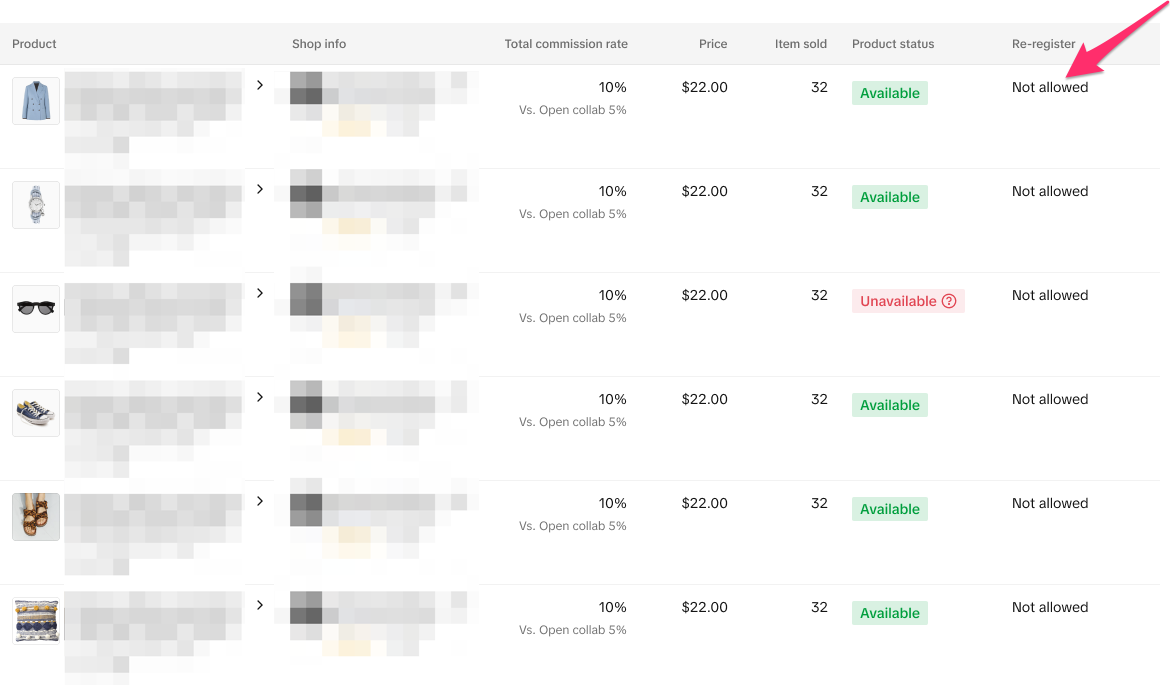The image size is (1170, 689).
Task: Expand the blazer product row chevron
Action: tap(260, 85)
